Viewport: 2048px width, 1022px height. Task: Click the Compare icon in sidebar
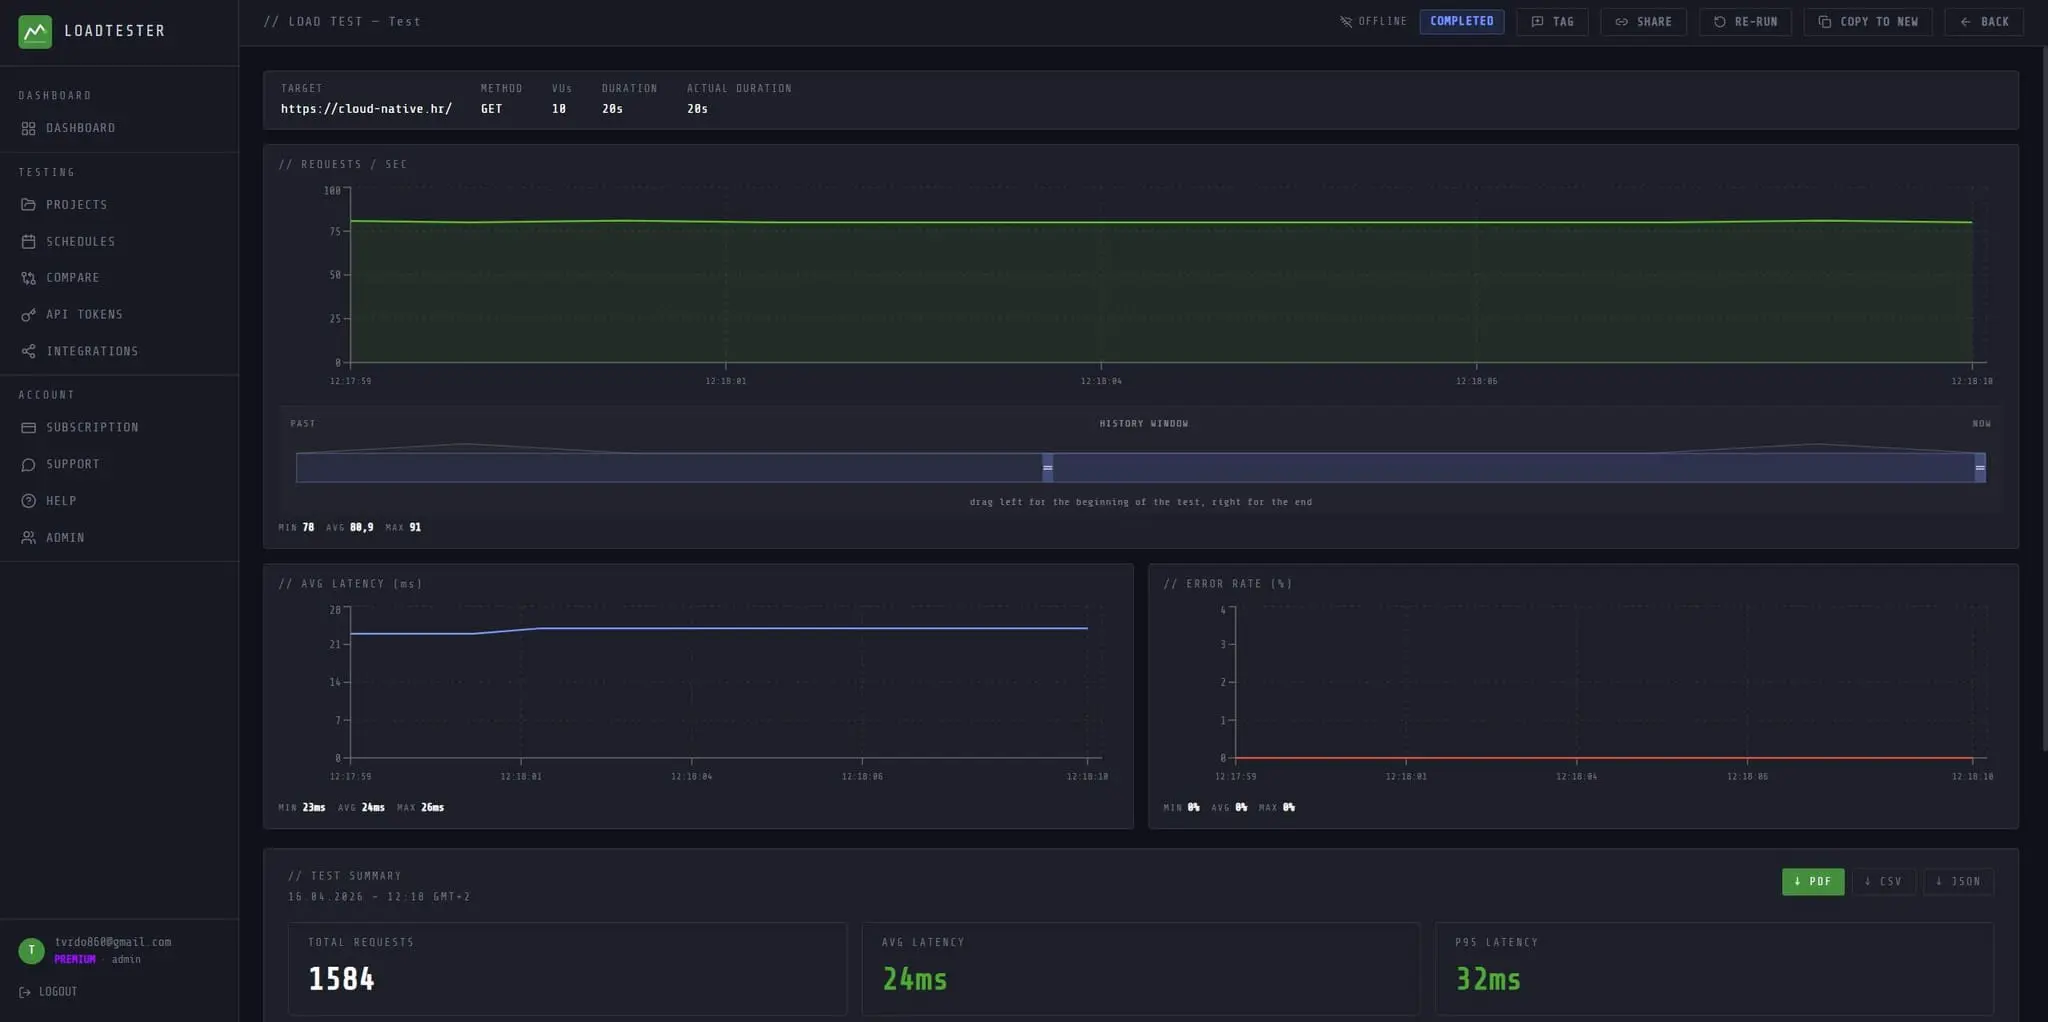[28, 278]
